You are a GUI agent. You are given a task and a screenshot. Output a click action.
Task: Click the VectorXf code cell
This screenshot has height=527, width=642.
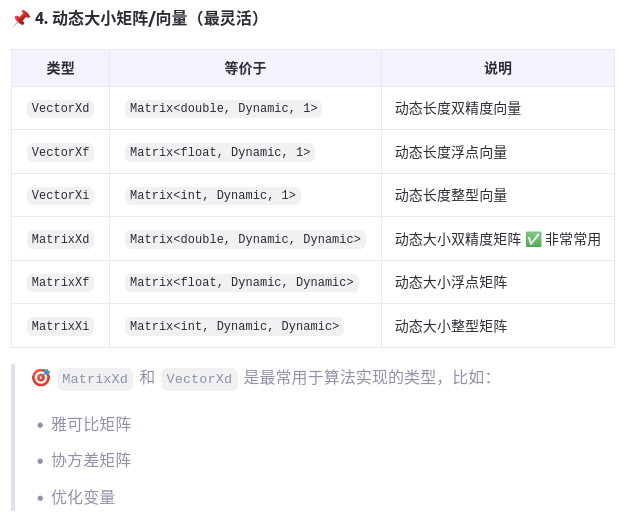[61, 152]
